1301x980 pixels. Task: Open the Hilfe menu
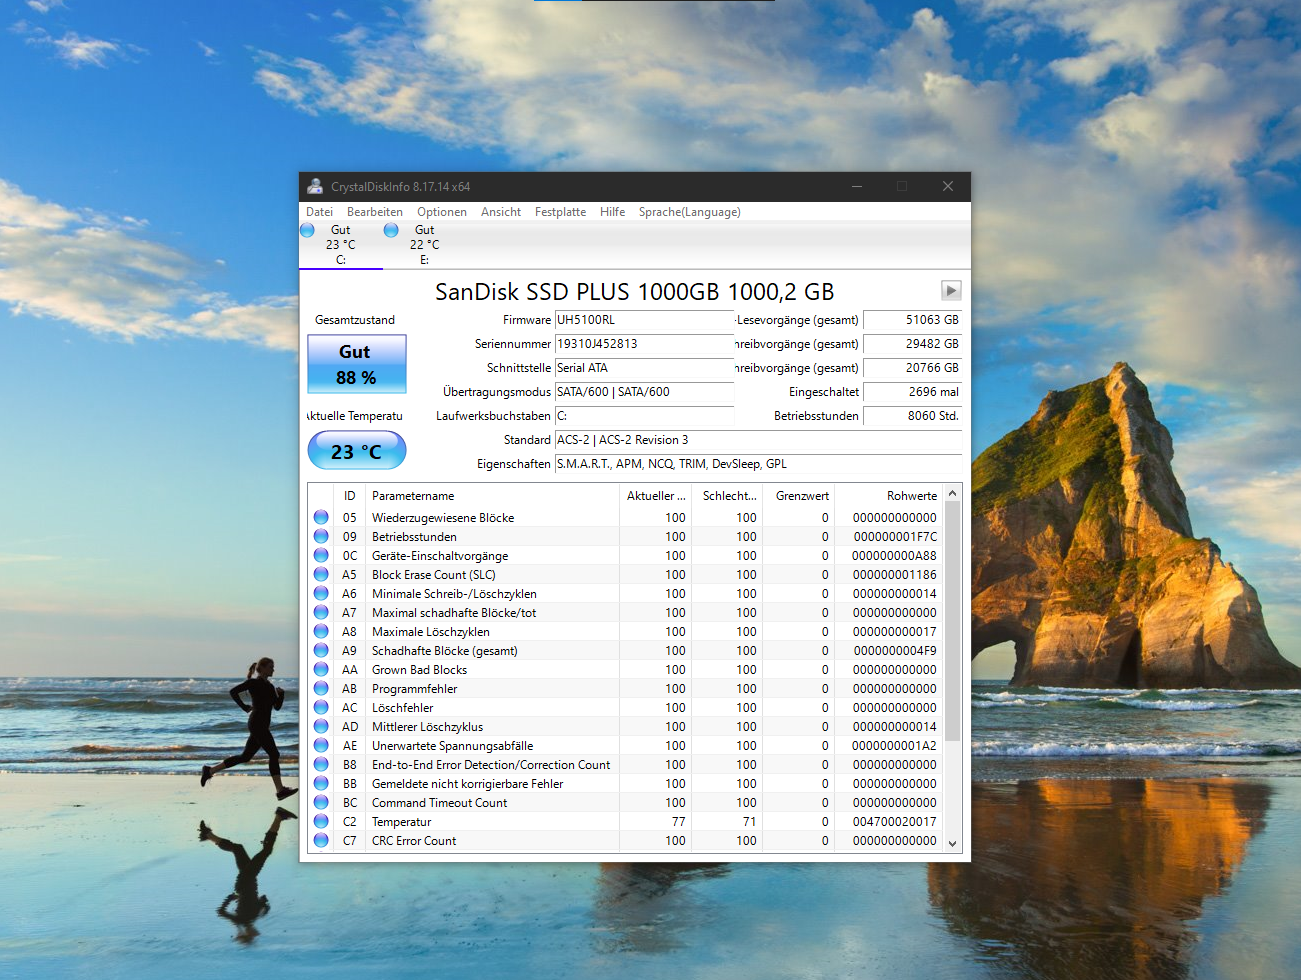pos(612,212)
